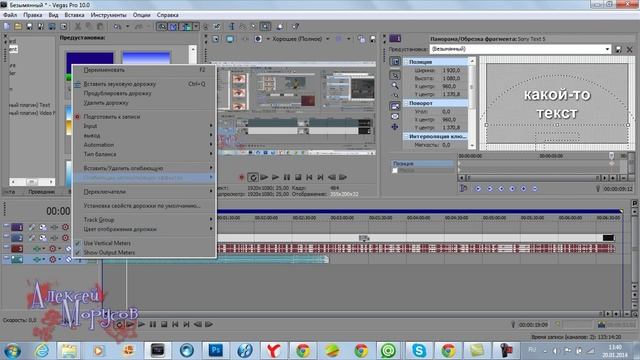Toggle the lock aspect ratio button in pan/crop
The height and width of the screenshot is (360, 640).
pos(395,106)
